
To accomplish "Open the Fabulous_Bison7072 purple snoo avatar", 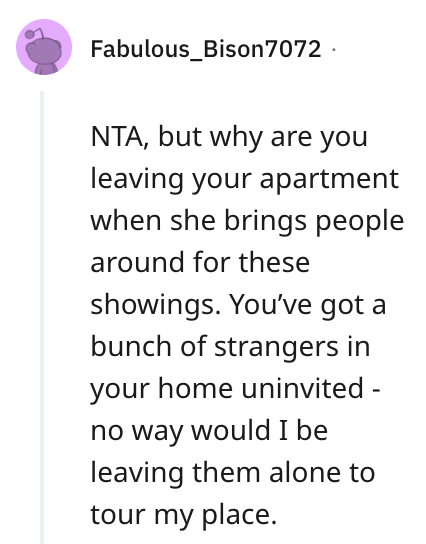I will coord(44,47).
